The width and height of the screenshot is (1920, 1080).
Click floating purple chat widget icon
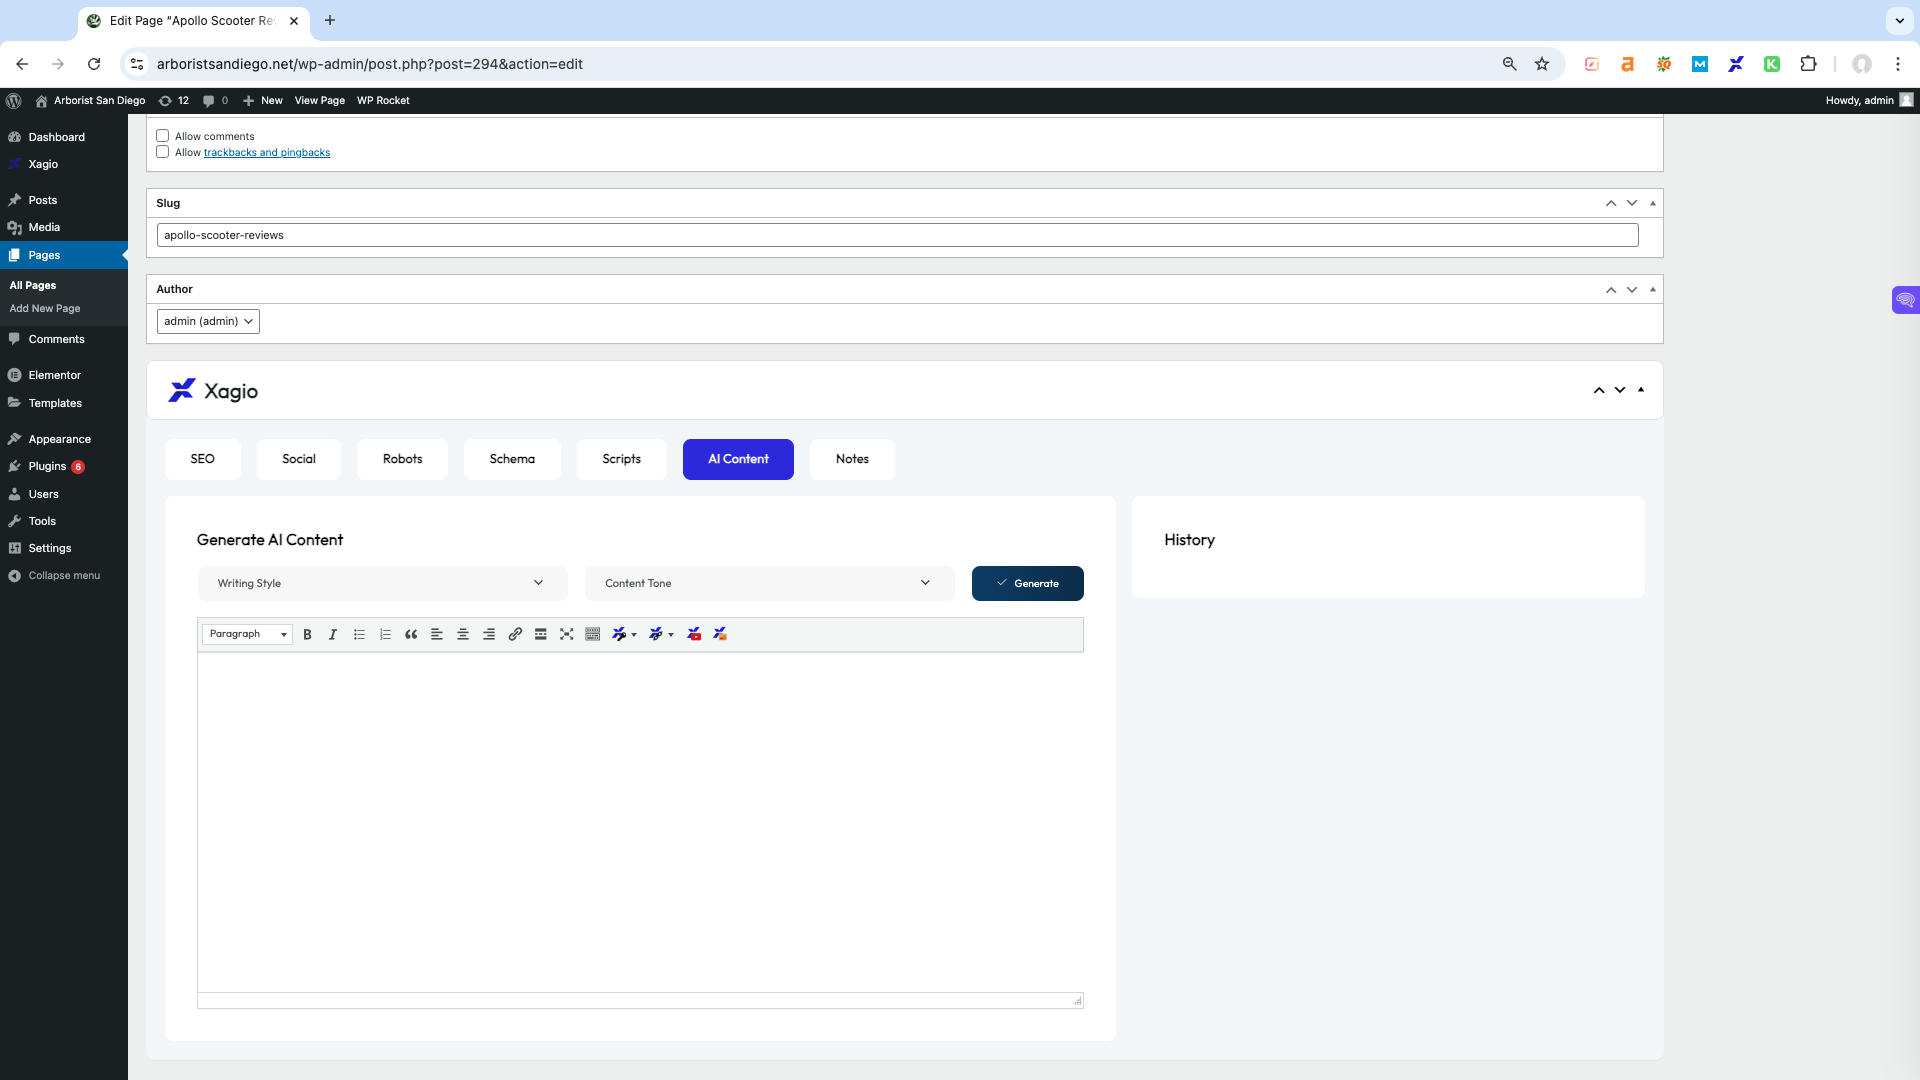tap(1906, 300)
